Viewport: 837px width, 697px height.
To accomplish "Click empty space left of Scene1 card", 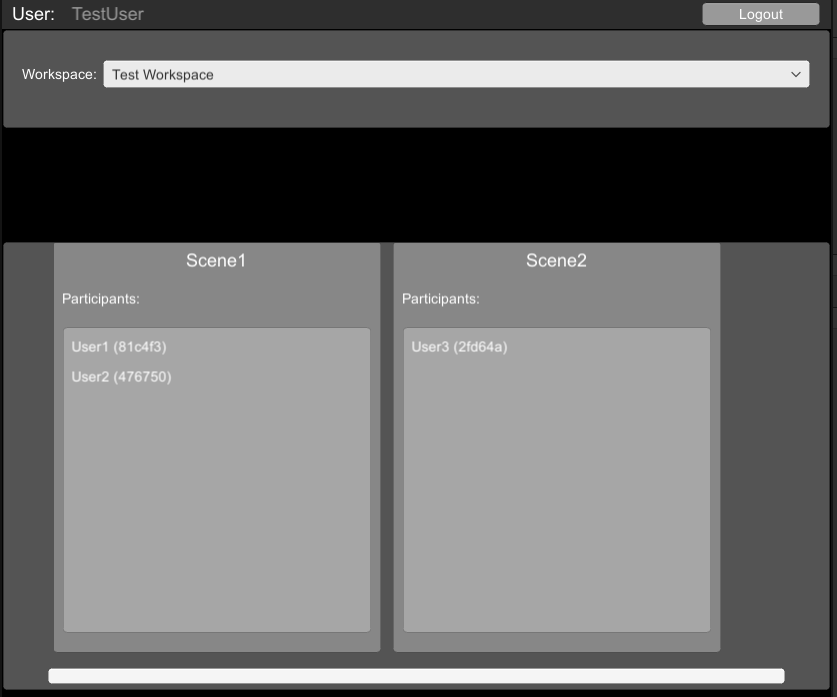I will pyautogui.click(x=28, y=450).
